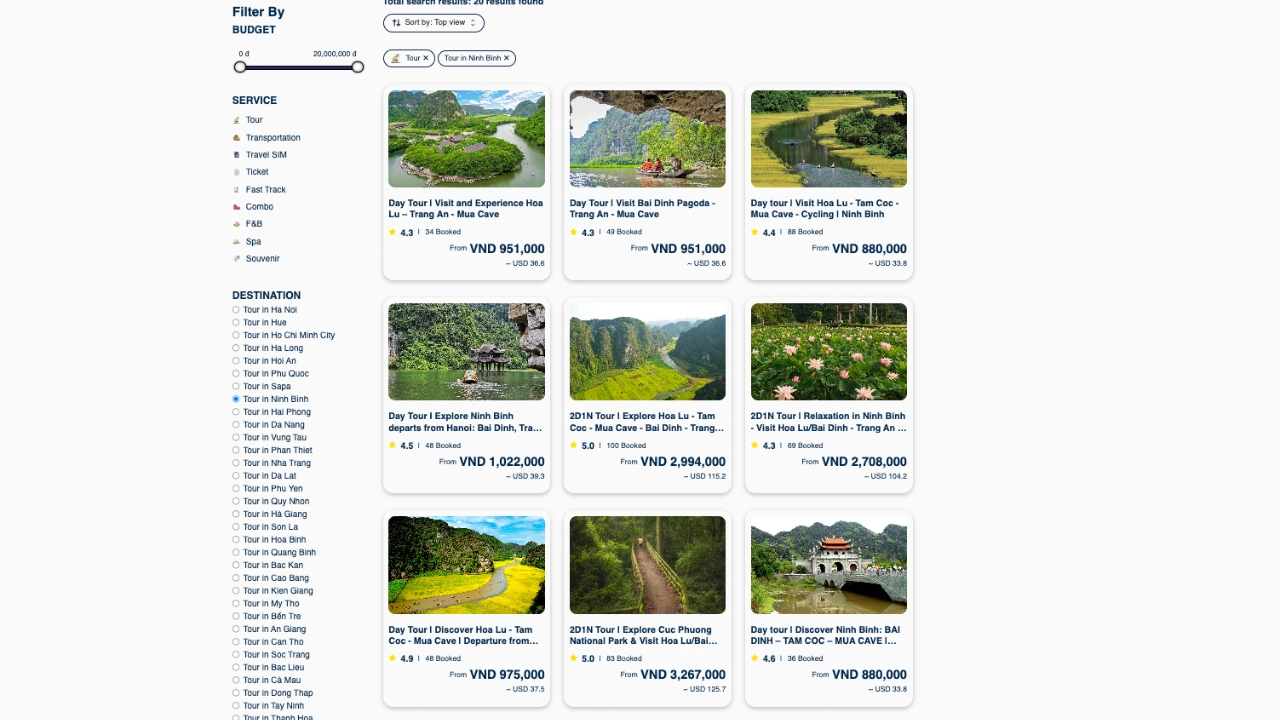Select Tour in Da Lat destination
This screenshot has height=720, width=1280.
pos(236,475)
